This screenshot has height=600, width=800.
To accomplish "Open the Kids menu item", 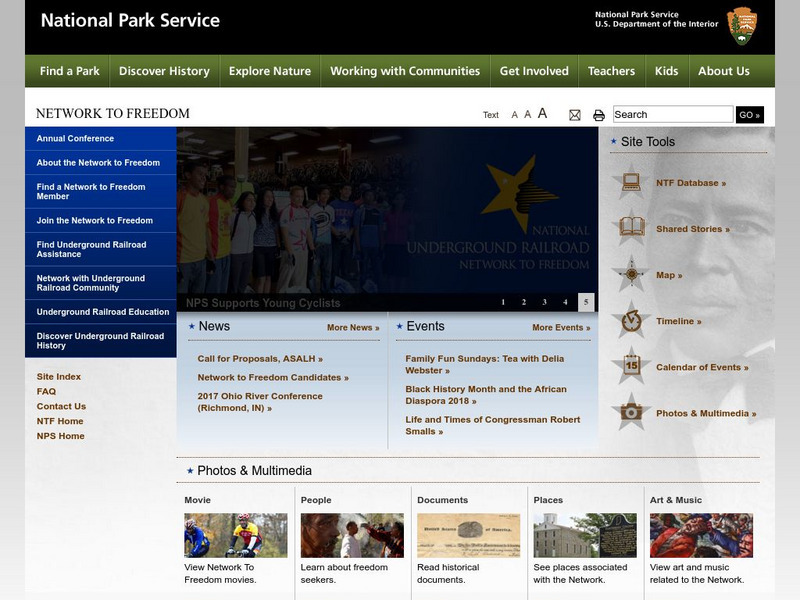I will 666,71.
